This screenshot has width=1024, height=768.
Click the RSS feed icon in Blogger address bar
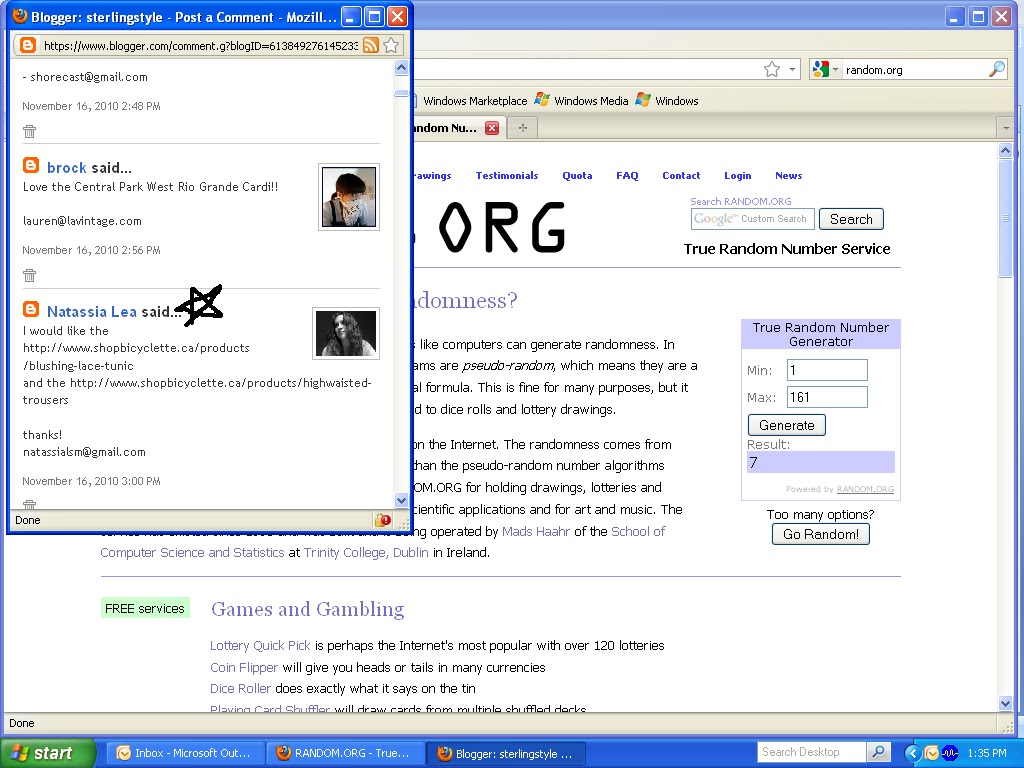coord(371,45)
